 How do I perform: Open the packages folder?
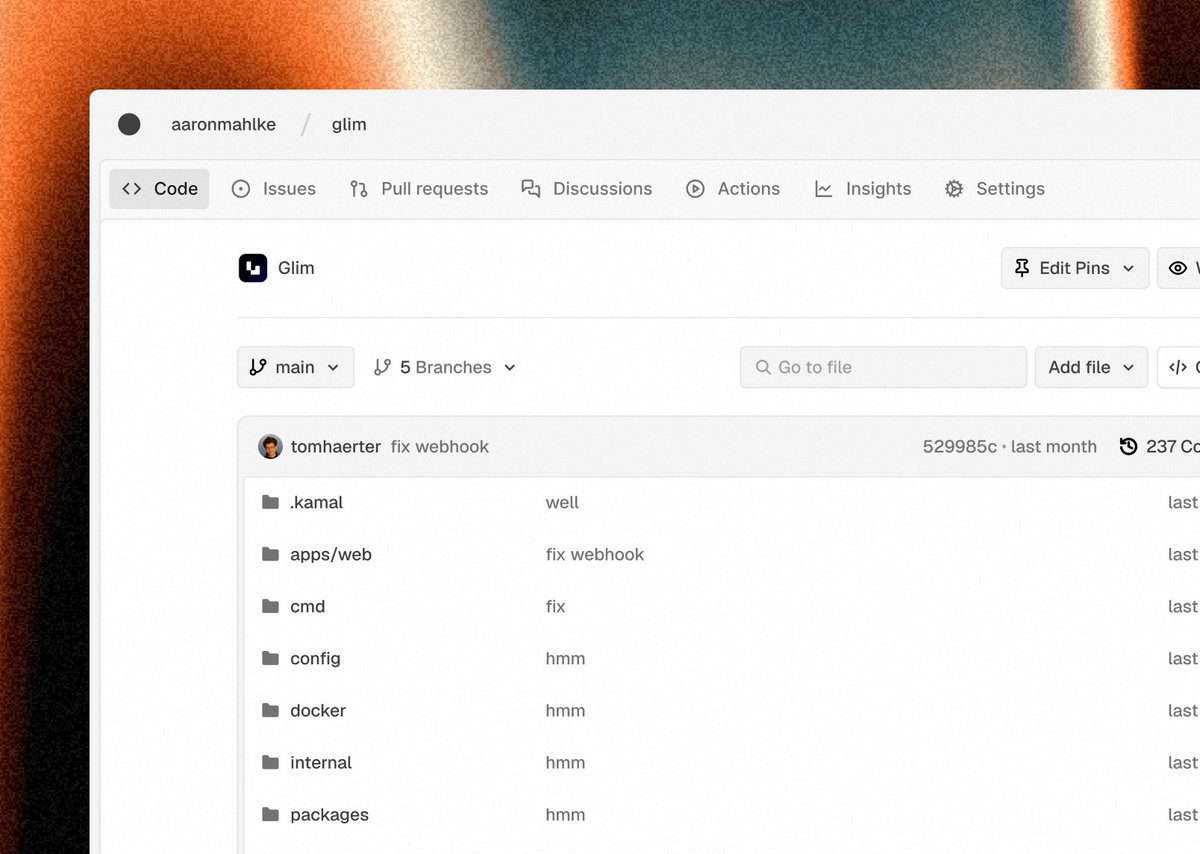coord(329,815)
